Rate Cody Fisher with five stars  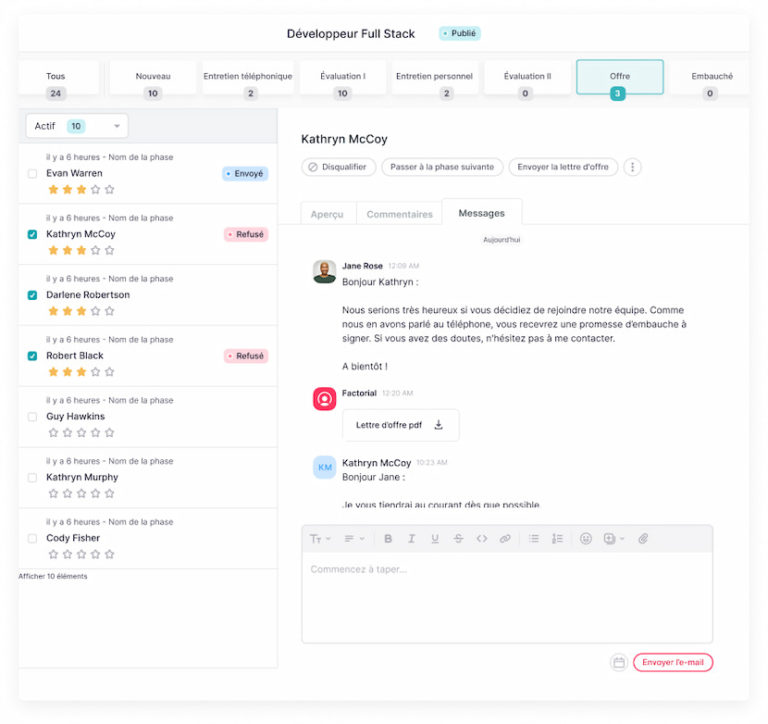point(110,554)
